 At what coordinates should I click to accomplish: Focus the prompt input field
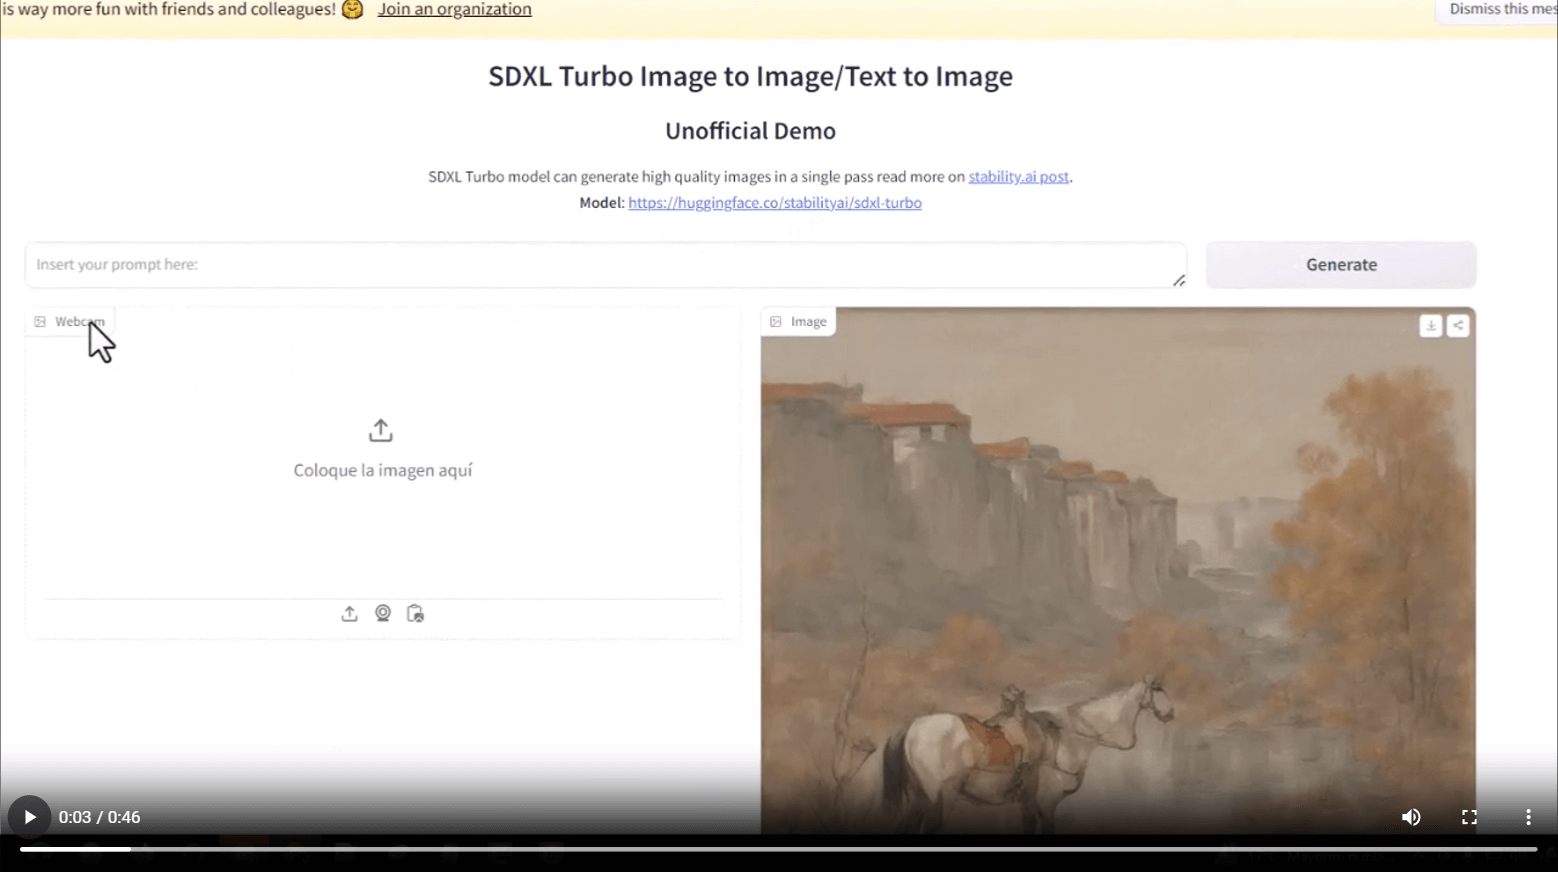coord(606,265)
